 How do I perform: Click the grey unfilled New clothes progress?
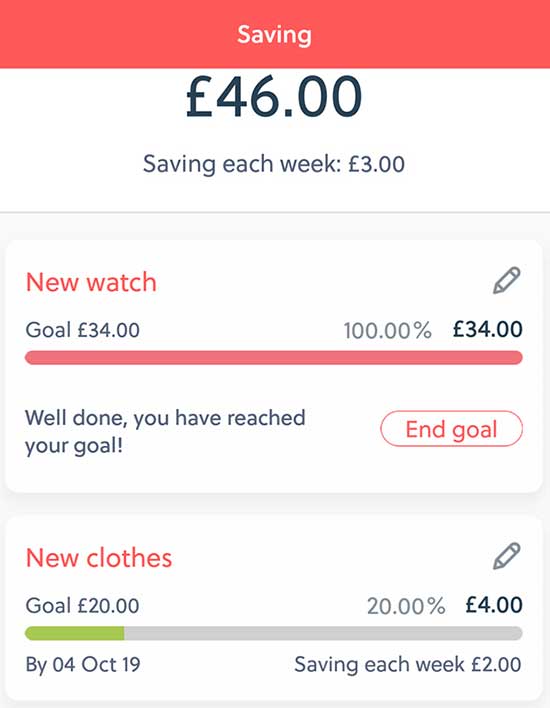323,633
